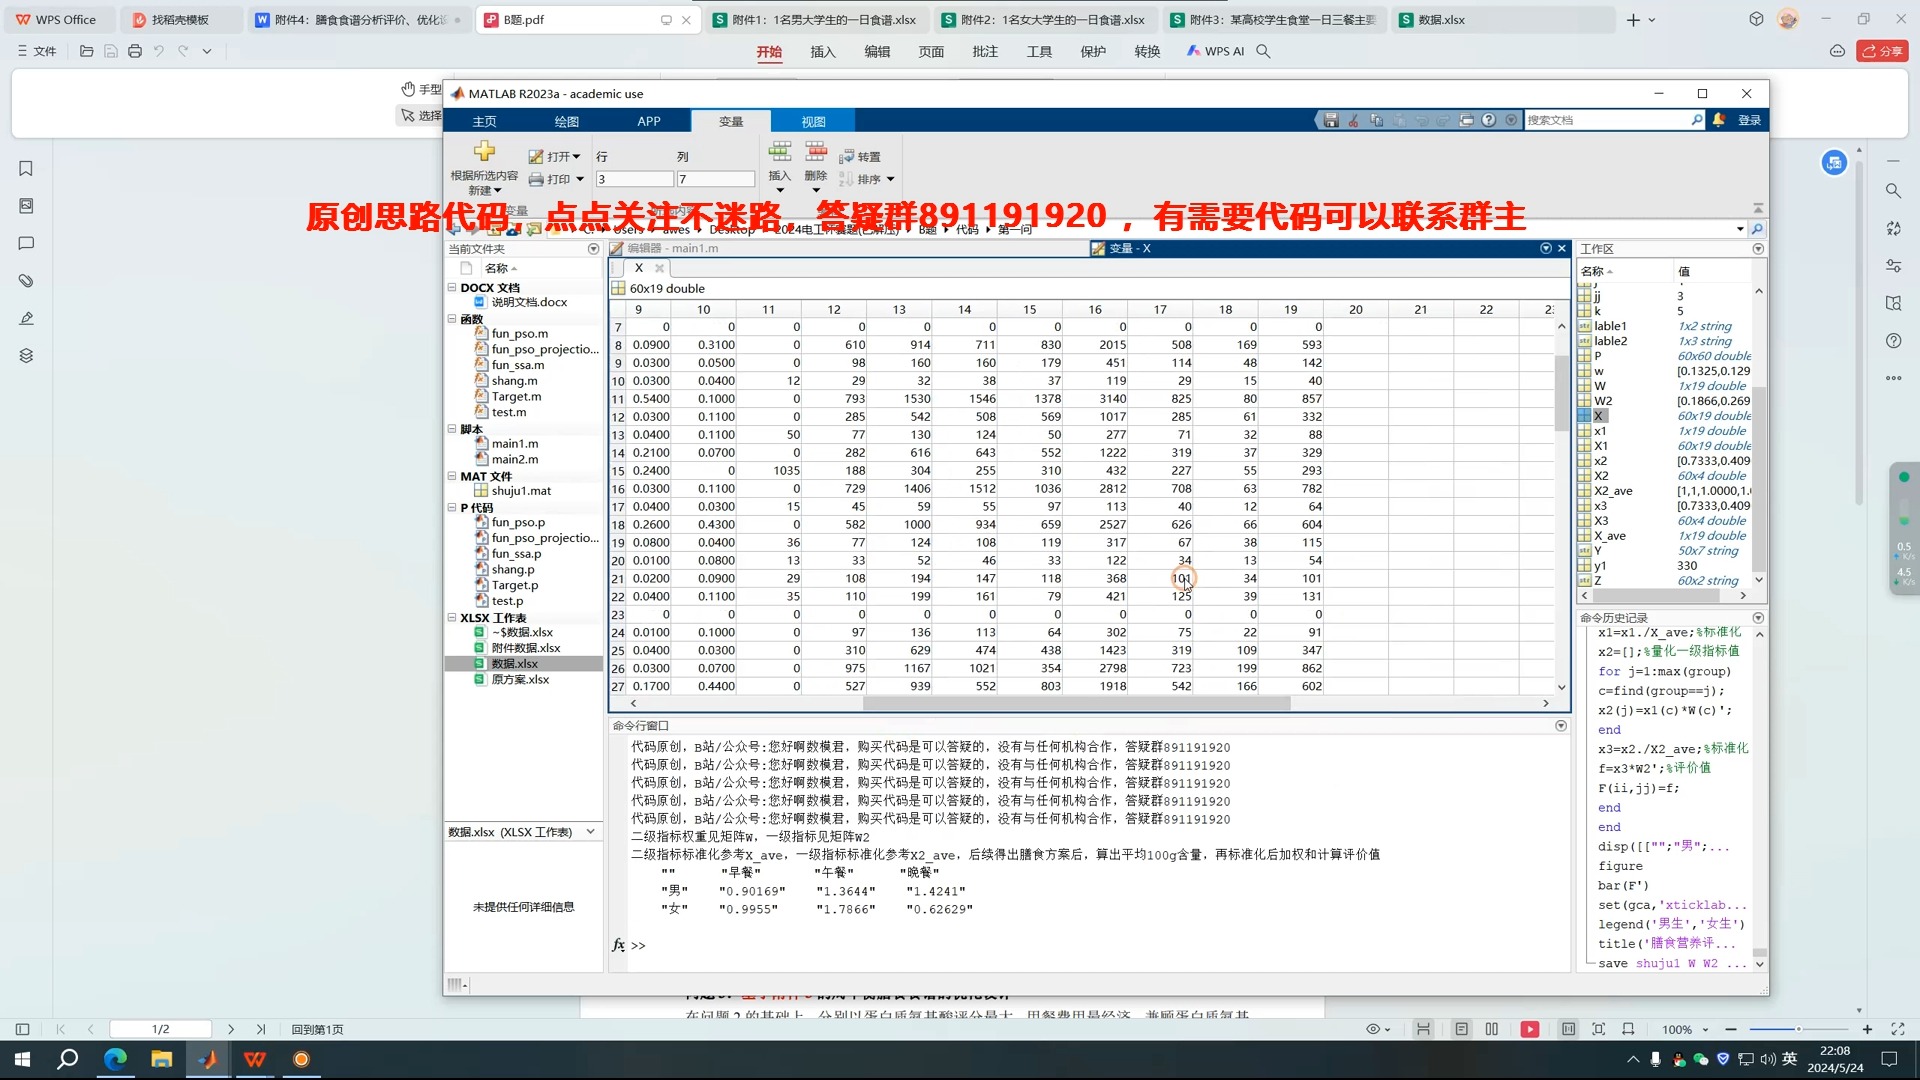Open the Workspace panel actions dropdown
This screenshot has height=1080, width=1920.
pos(1758,249)
